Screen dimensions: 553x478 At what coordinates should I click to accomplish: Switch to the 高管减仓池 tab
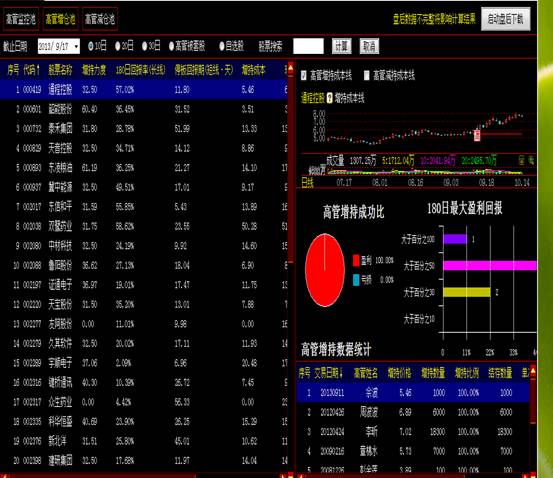click(100, 19)
